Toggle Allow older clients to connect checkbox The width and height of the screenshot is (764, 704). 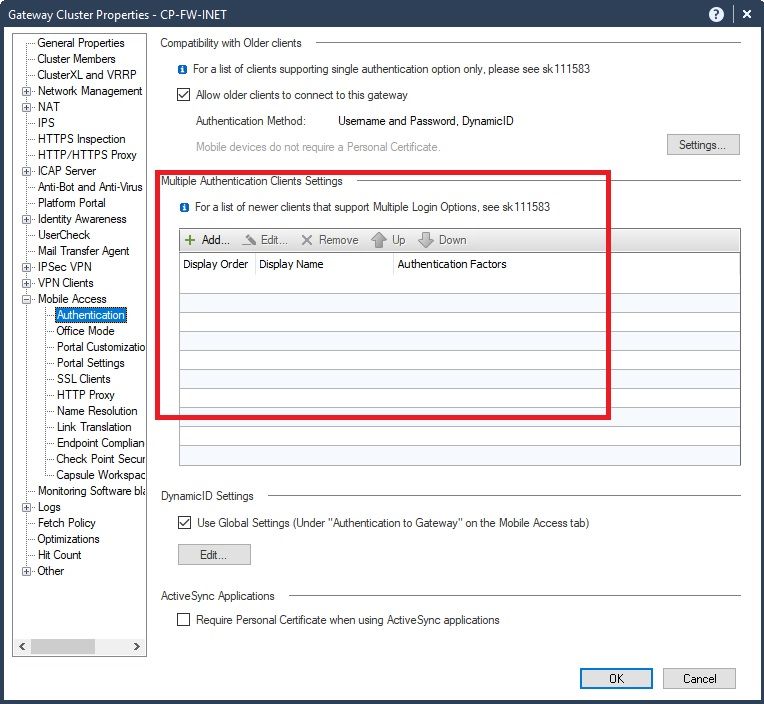(x=184, y=95)
